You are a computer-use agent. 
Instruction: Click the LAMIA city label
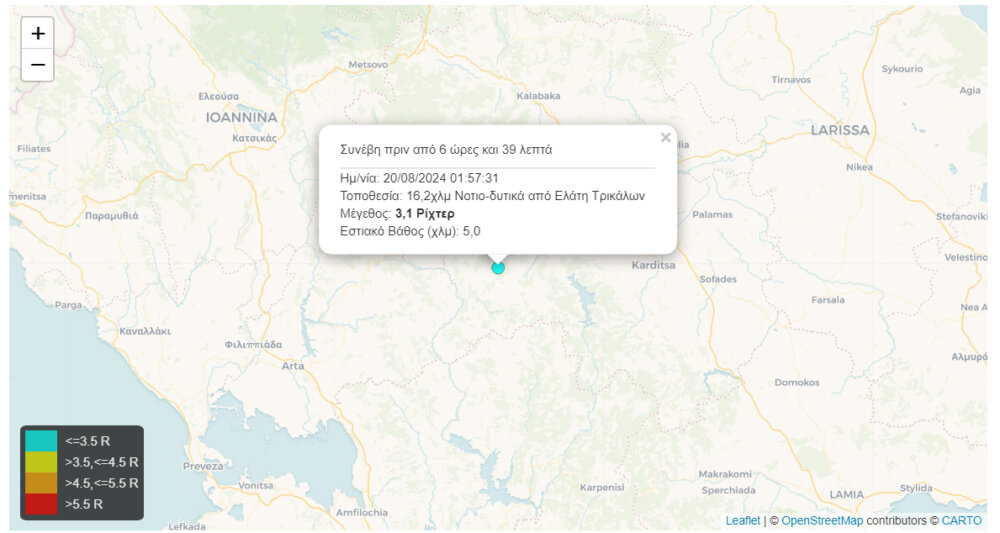[846, 494]
